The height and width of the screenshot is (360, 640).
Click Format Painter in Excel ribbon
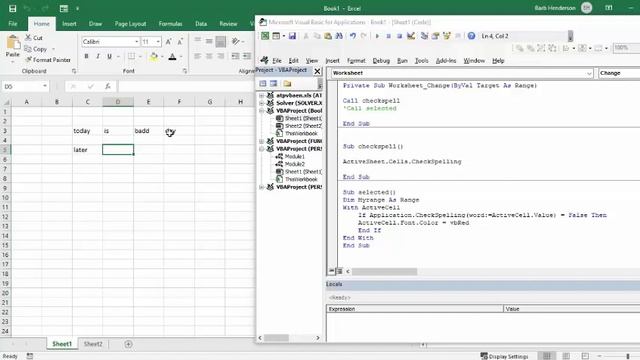(x=48, y=60)
